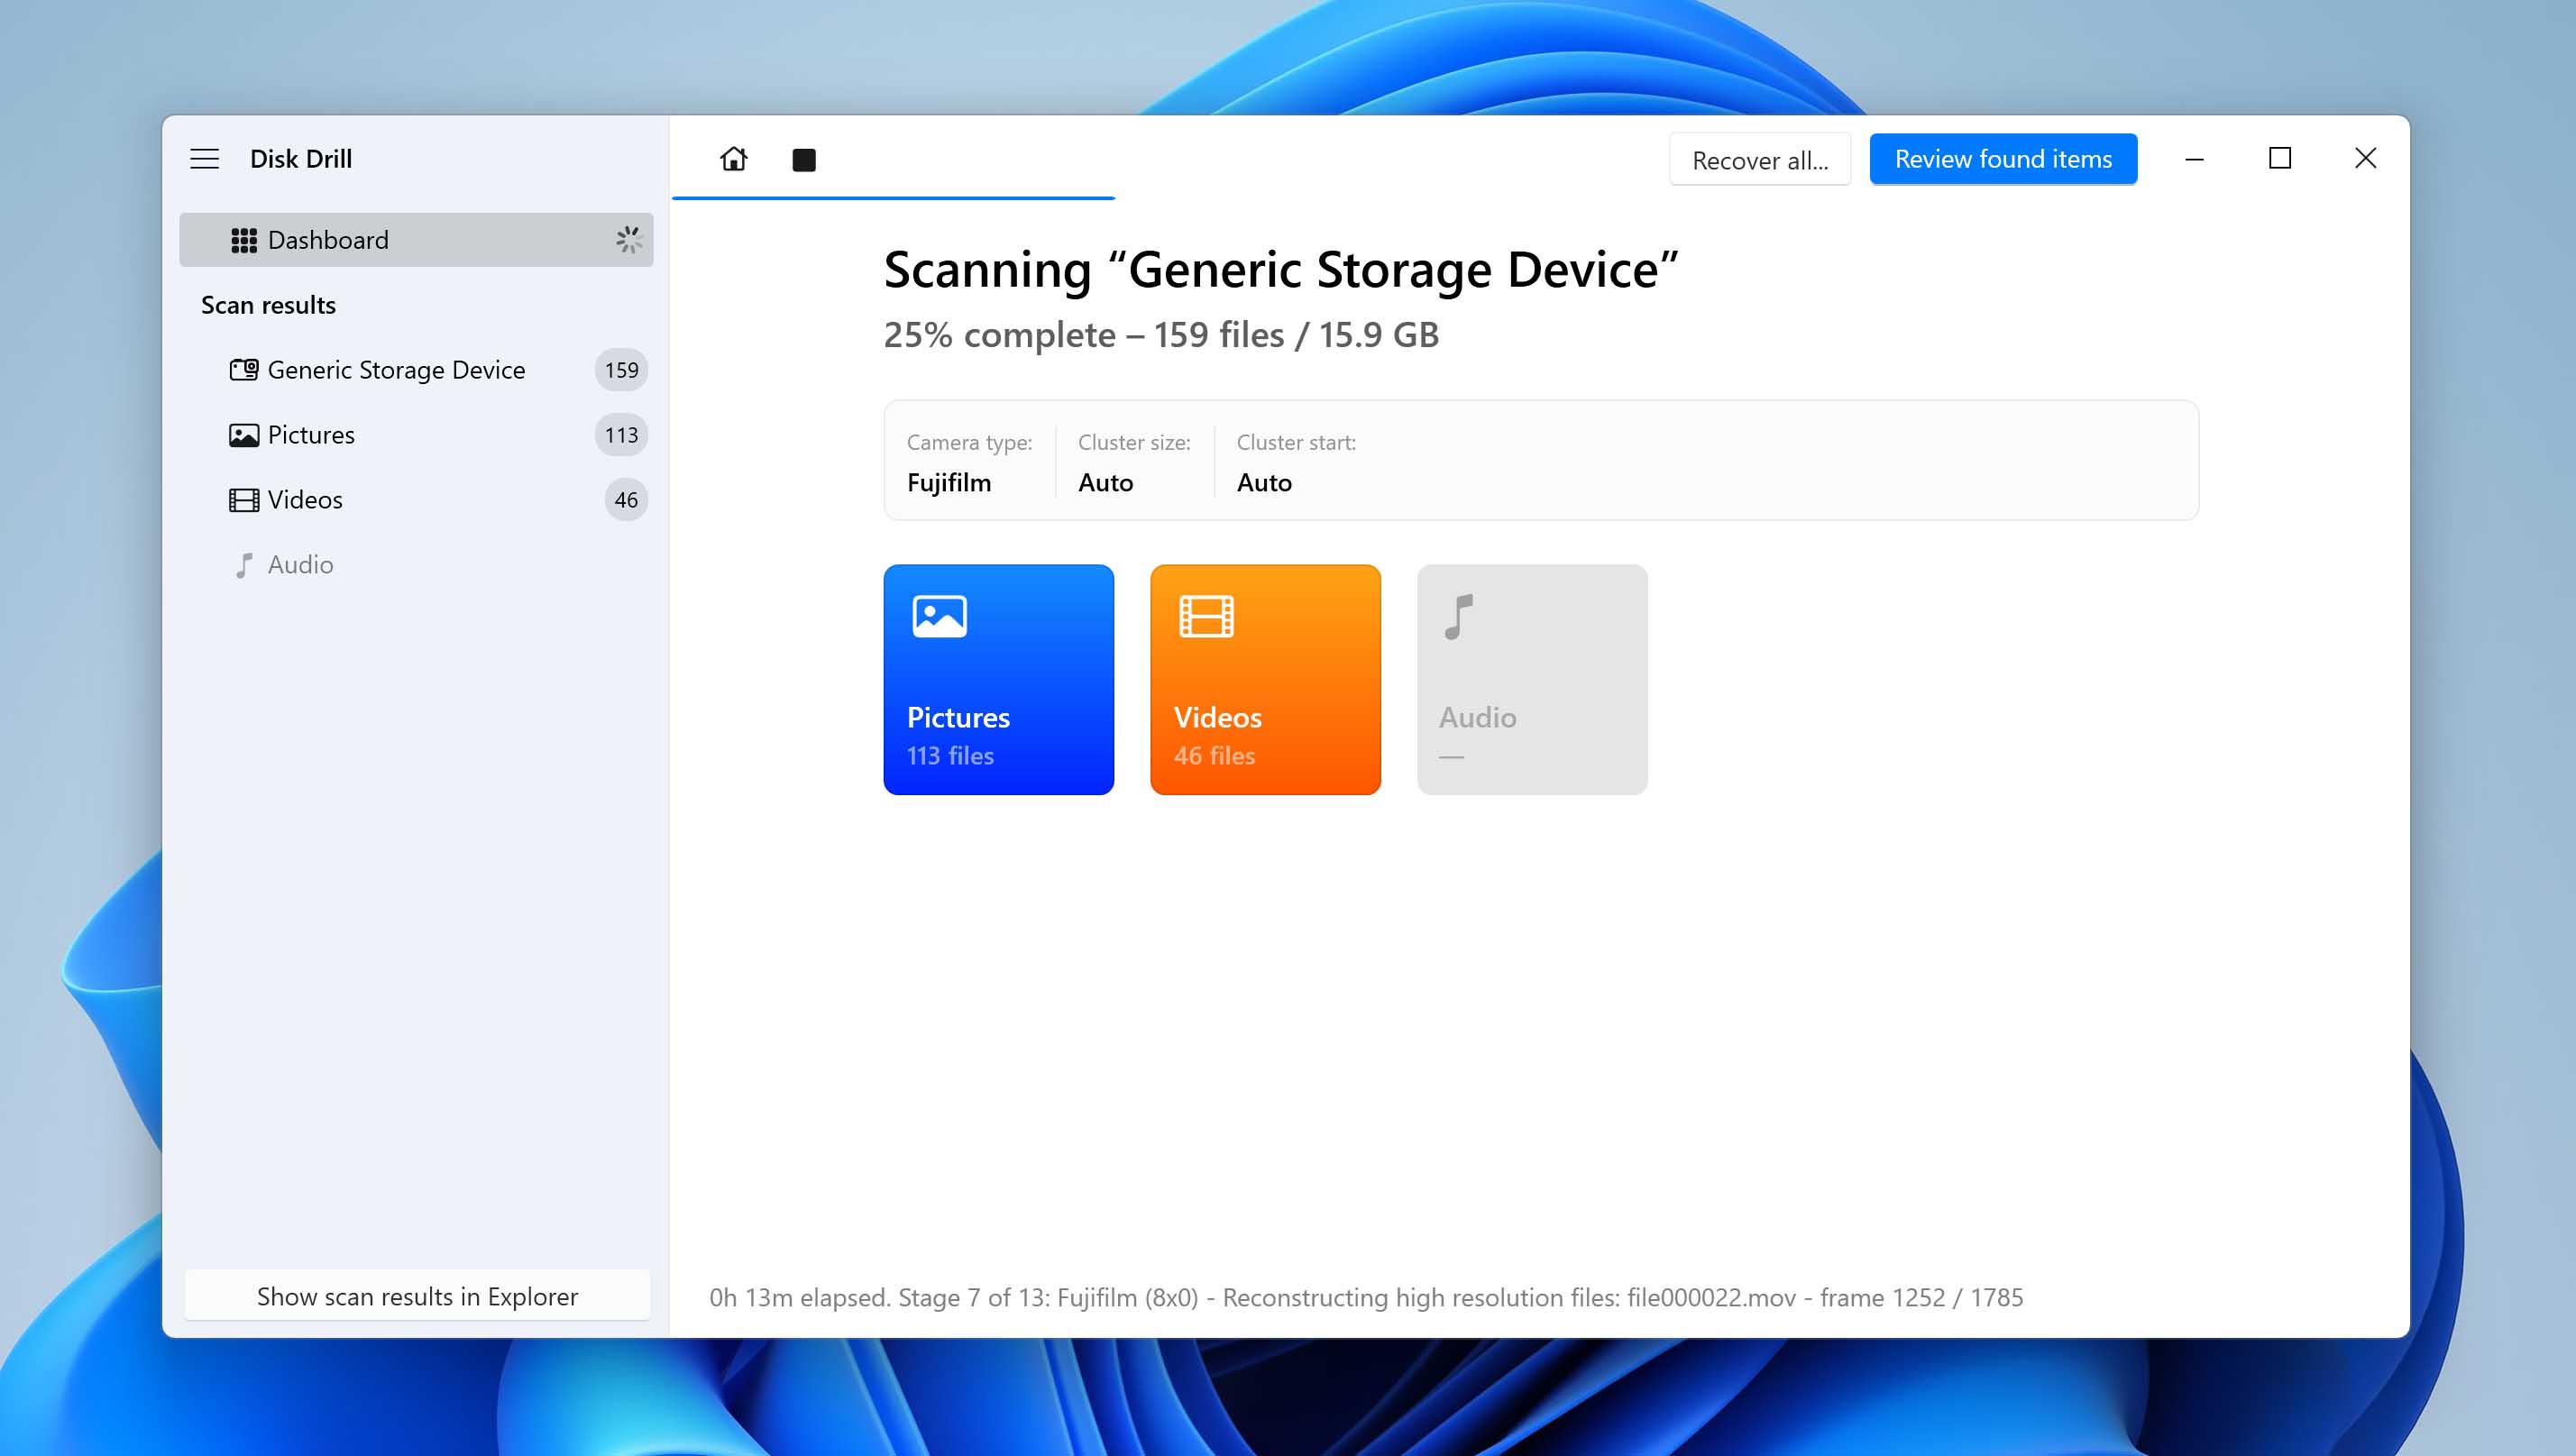Image resolution: width=2576 pixels, height=1456 pixels.
Task: Minimize the Disk Drill window
Action: pos(2194,159)
